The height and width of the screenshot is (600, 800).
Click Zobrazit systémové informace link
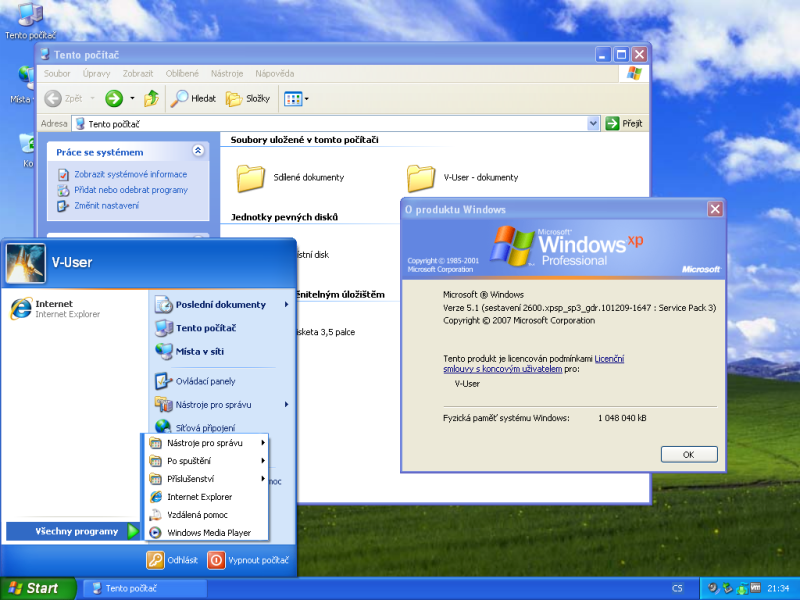coord(131,174)
